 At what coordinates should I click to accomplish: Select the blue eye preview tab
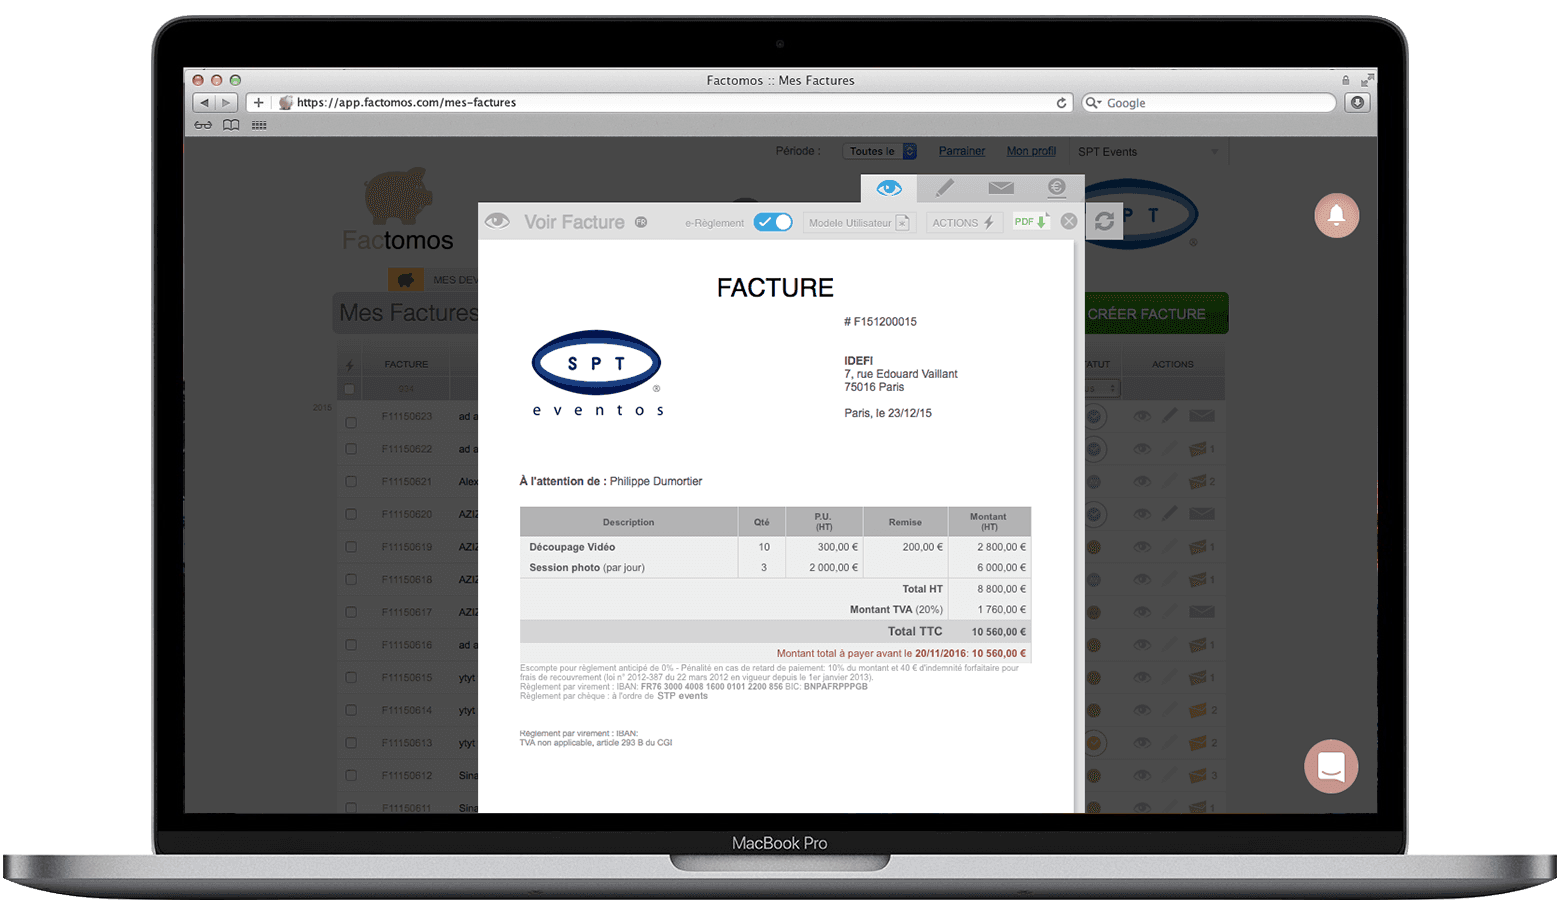click(888, 188)
